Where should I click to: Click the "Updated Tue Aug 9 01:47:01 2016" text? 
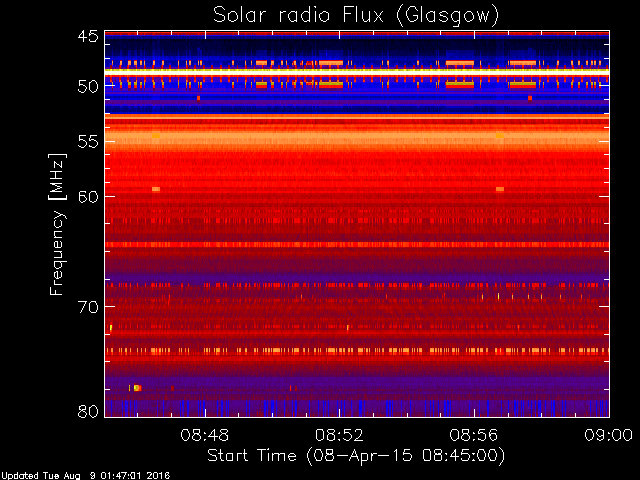point(85,476)
